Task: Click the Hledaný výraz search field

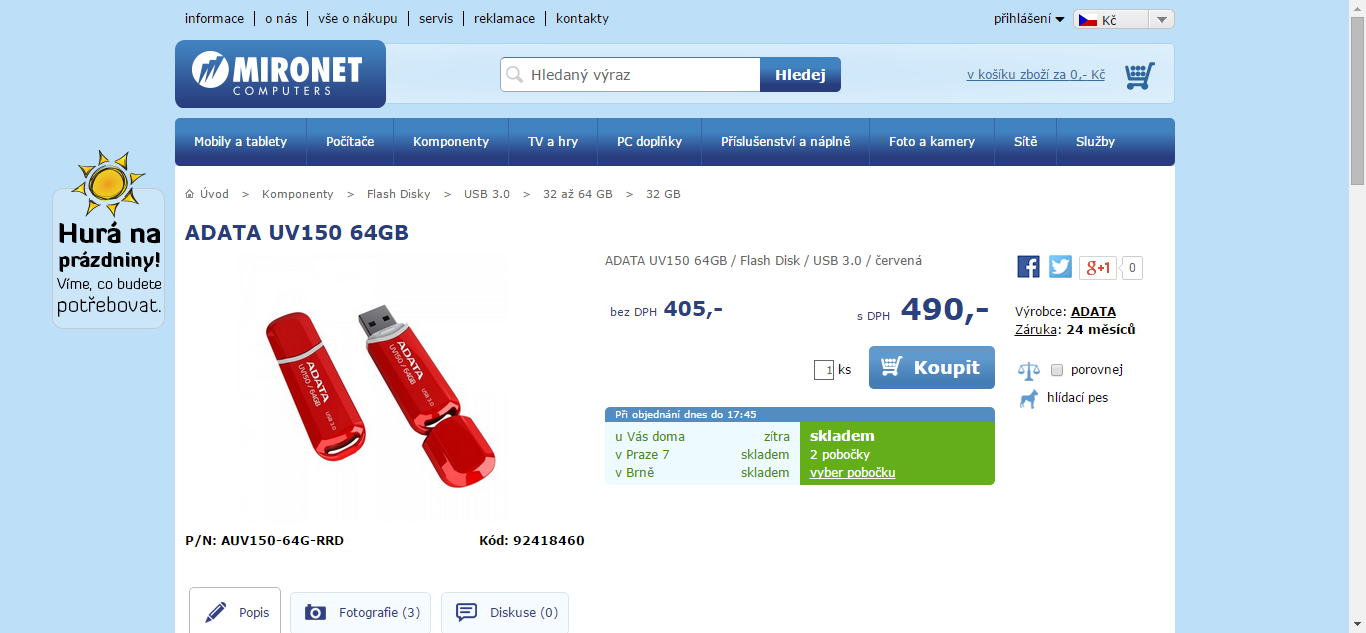Action: [631, 75]
